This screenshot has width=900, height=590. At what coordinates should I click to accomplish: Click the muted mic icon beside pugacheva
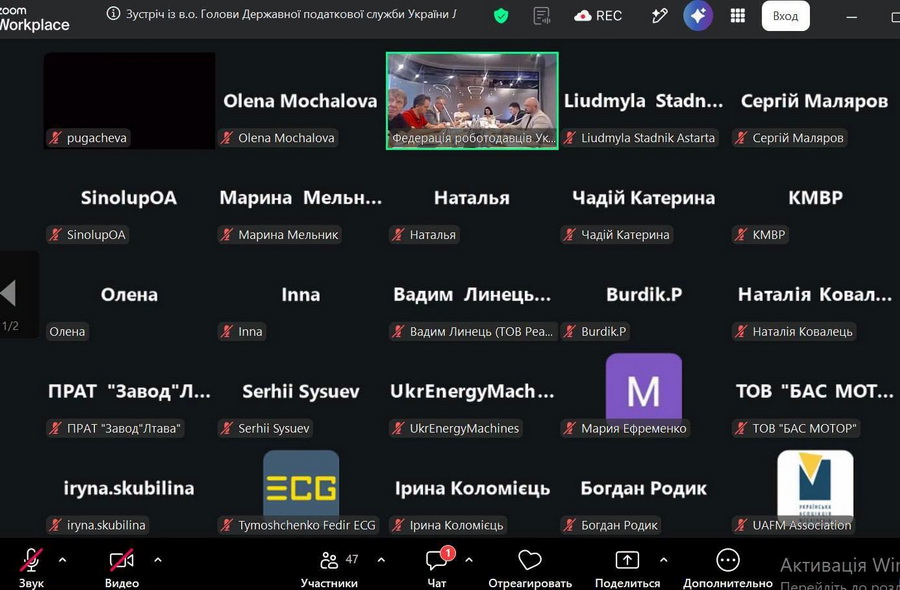coord(55,138)
